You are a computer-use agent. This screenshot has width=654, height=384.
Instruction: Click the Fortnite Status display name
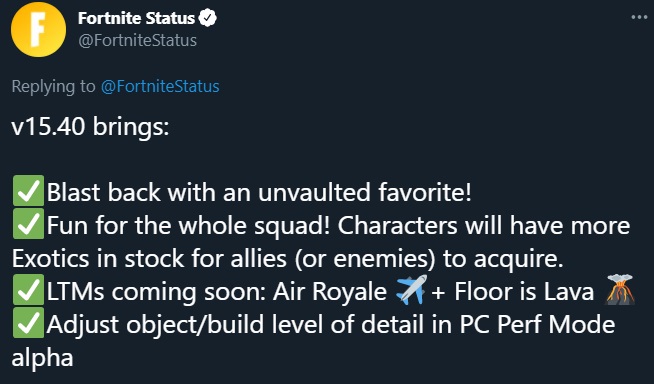[x=136, y=18]
